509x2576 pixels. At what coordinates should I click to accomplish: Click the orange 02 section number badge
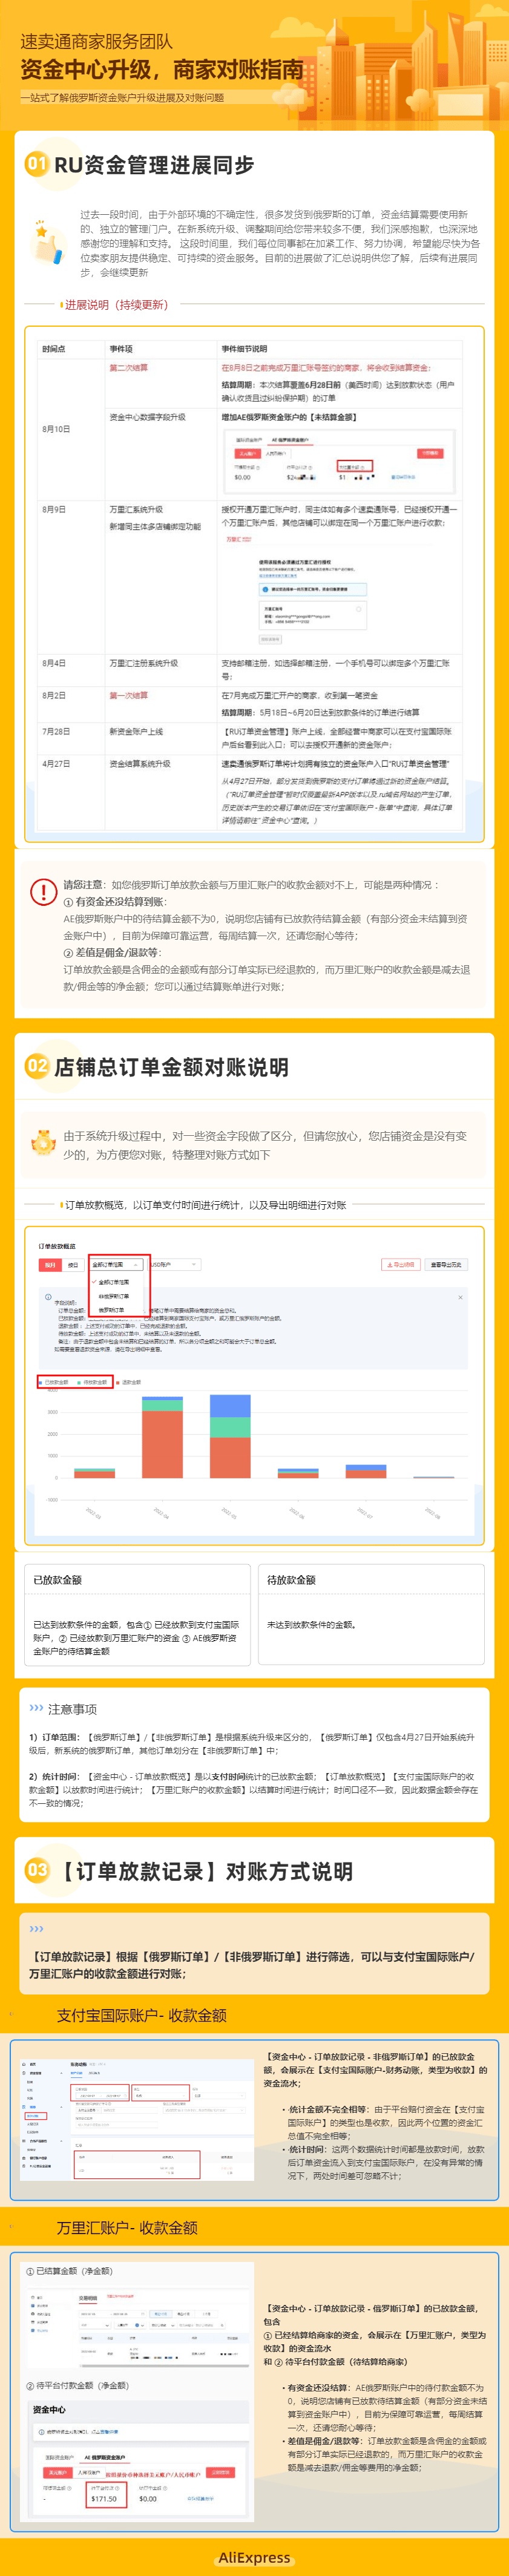pos(37,1066)
